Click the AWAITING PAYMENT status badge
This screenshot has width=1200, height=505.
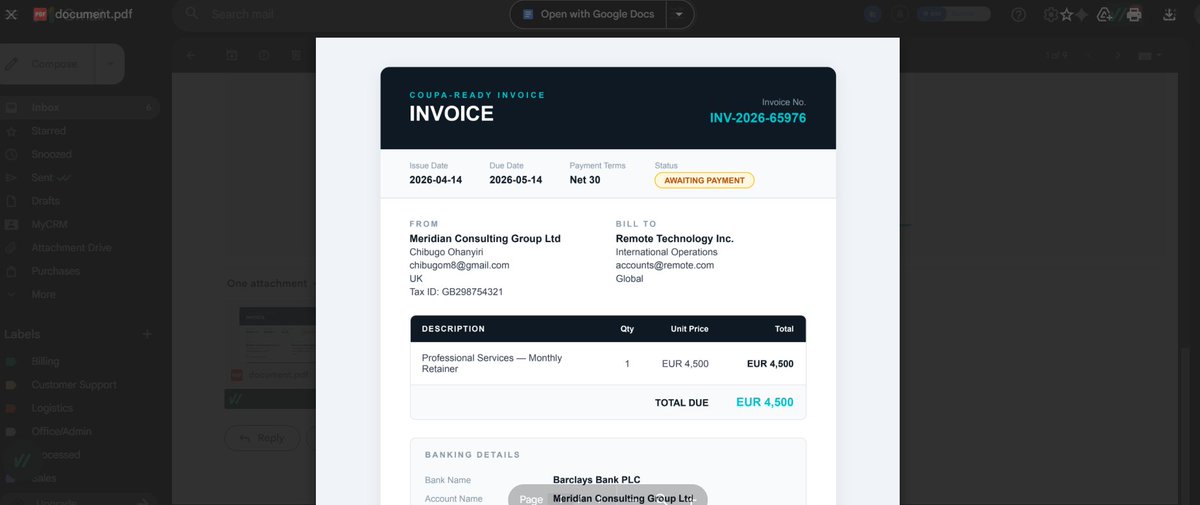705,180
